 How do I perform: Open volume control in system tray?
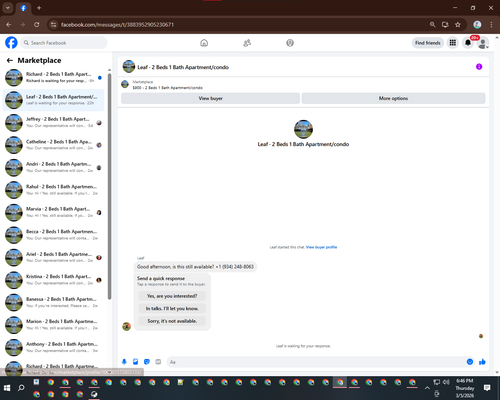(x=446, y=382)
